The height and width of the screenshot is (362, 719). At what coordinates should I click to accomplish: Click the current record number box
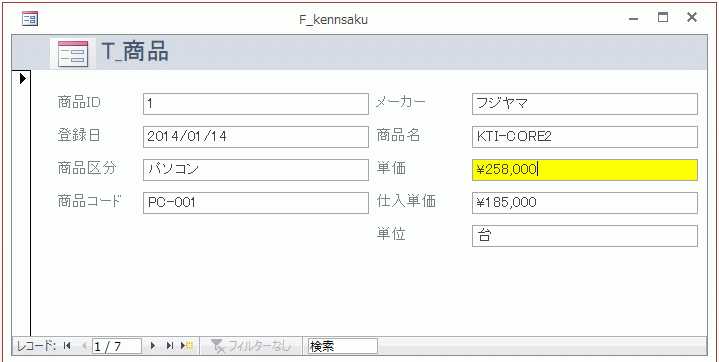(x=116, y=346)
